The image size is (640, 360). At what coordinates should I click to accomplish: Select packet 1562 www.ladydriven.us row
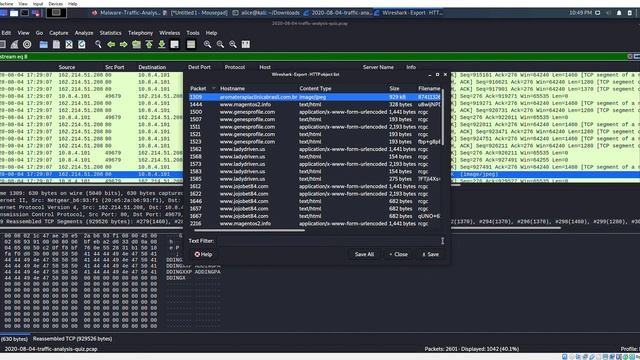pyautogui.click(x=315, y=149)
